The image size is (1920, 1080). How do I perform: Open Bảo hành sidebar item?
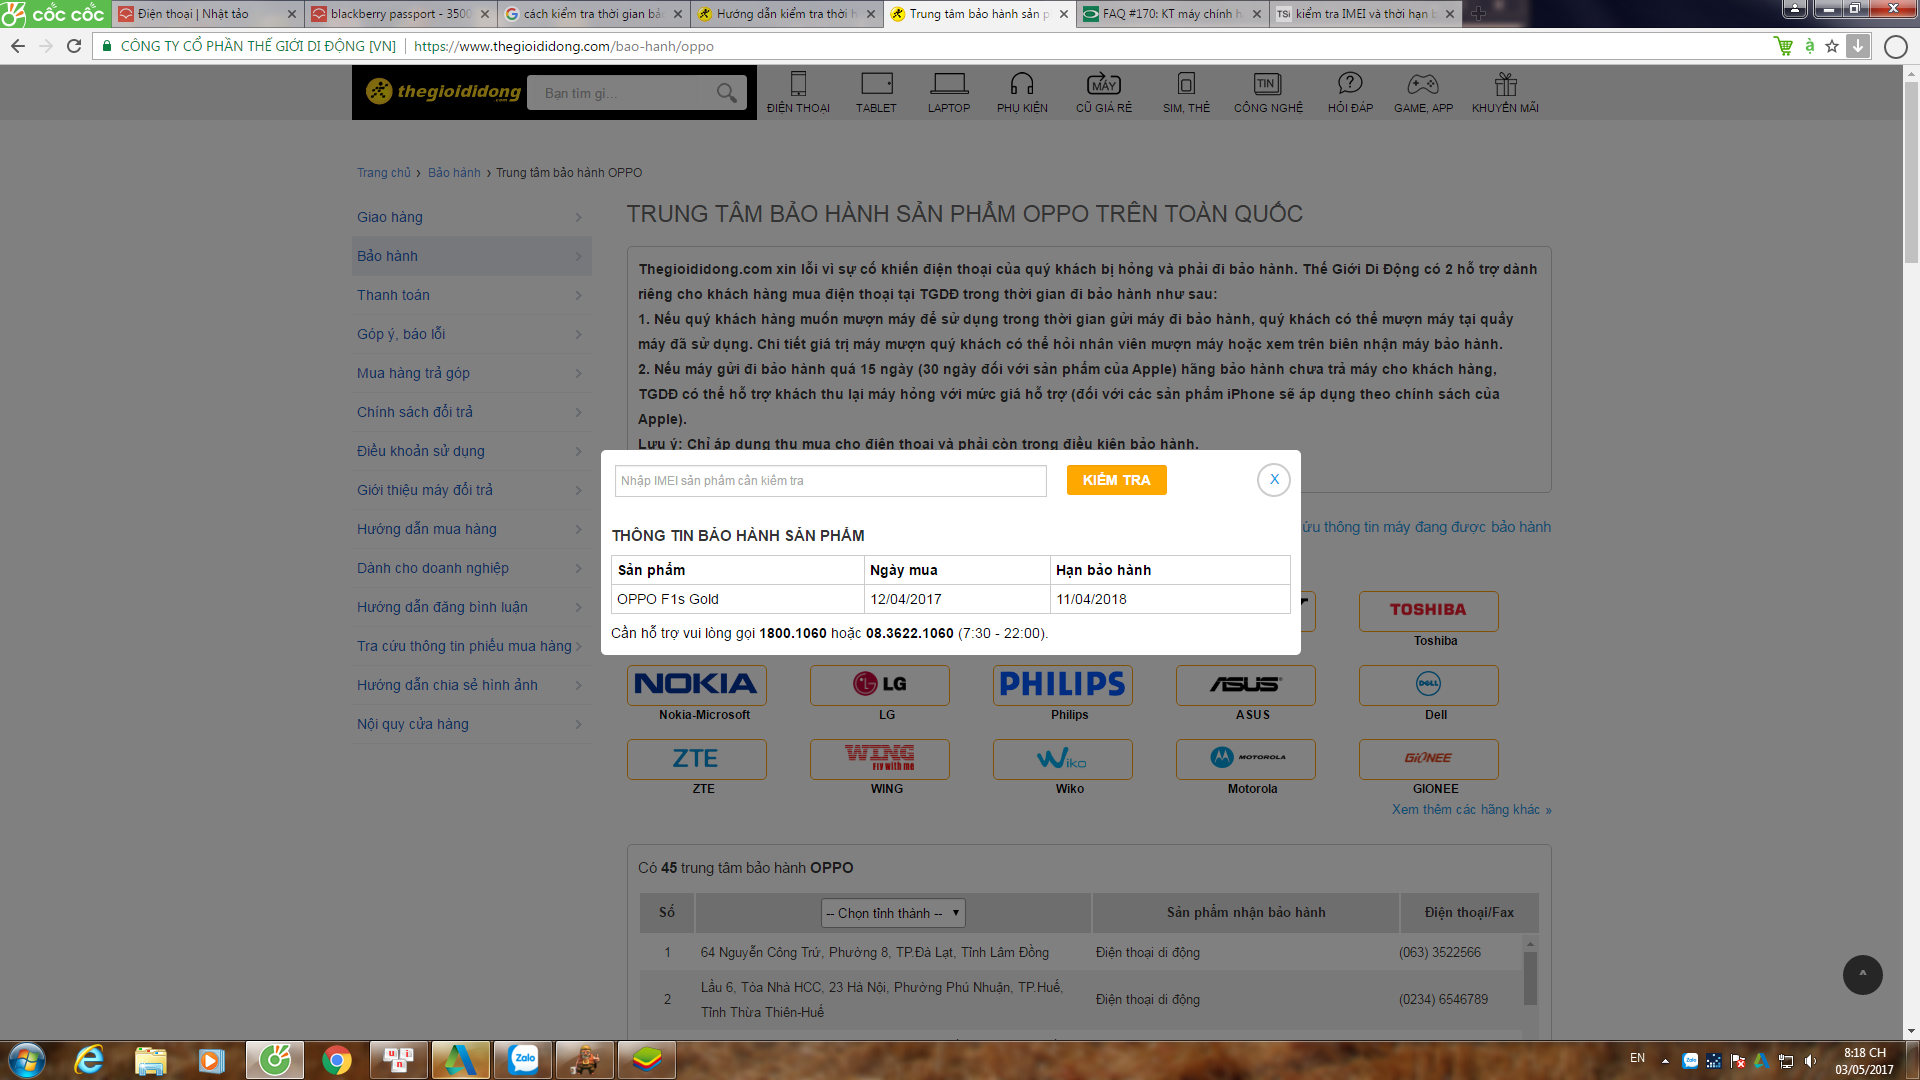click(x=471, y=256)
